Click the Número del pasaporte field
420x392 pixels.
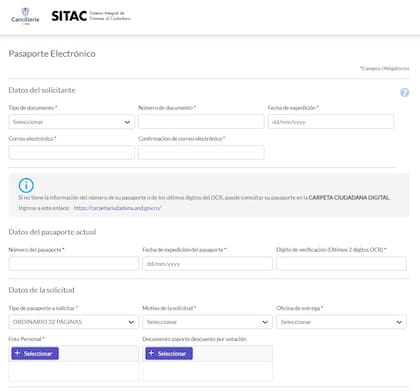click(74, 263)
